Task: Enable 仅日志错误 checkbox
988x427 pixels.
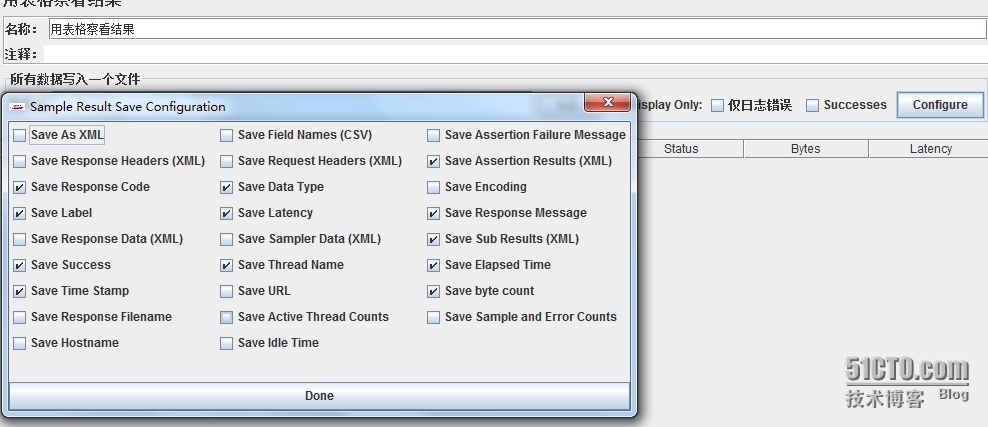Action: point(717,105)
